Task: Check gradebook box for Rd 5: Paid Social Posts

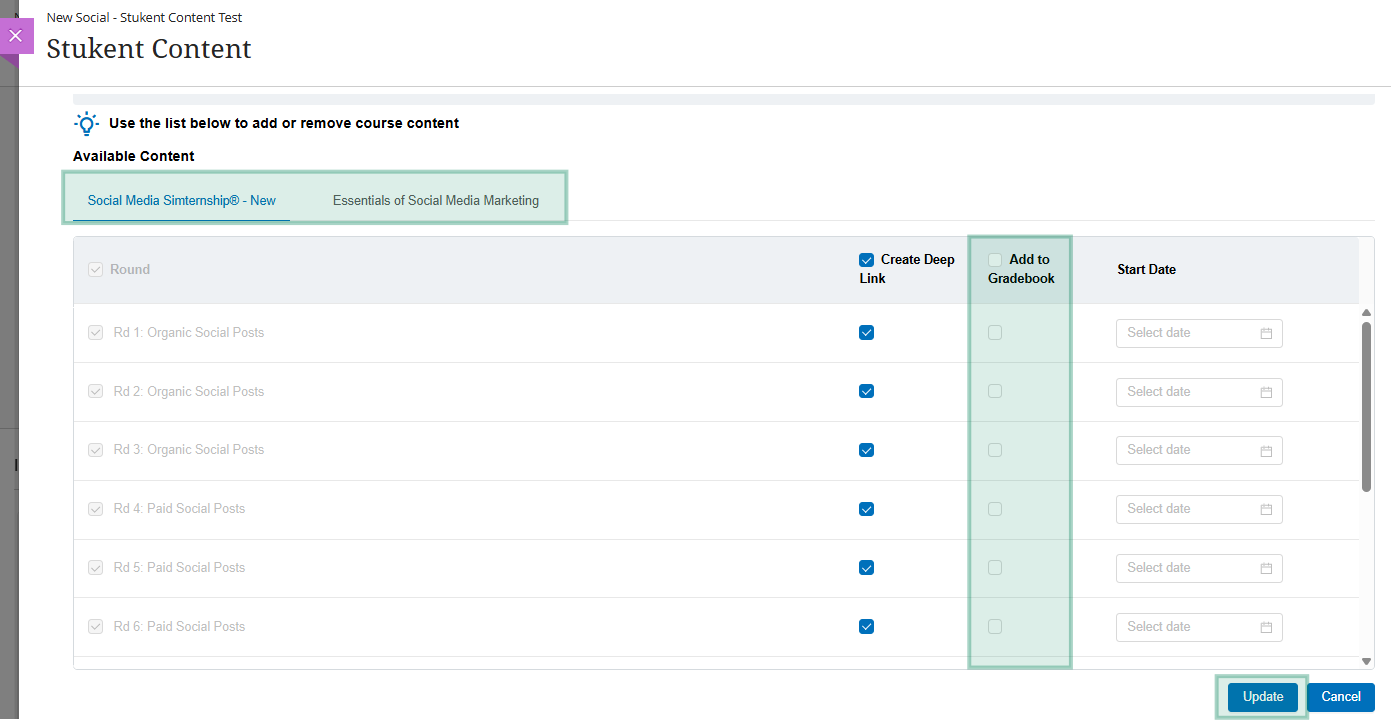Action: pos(995,568)
